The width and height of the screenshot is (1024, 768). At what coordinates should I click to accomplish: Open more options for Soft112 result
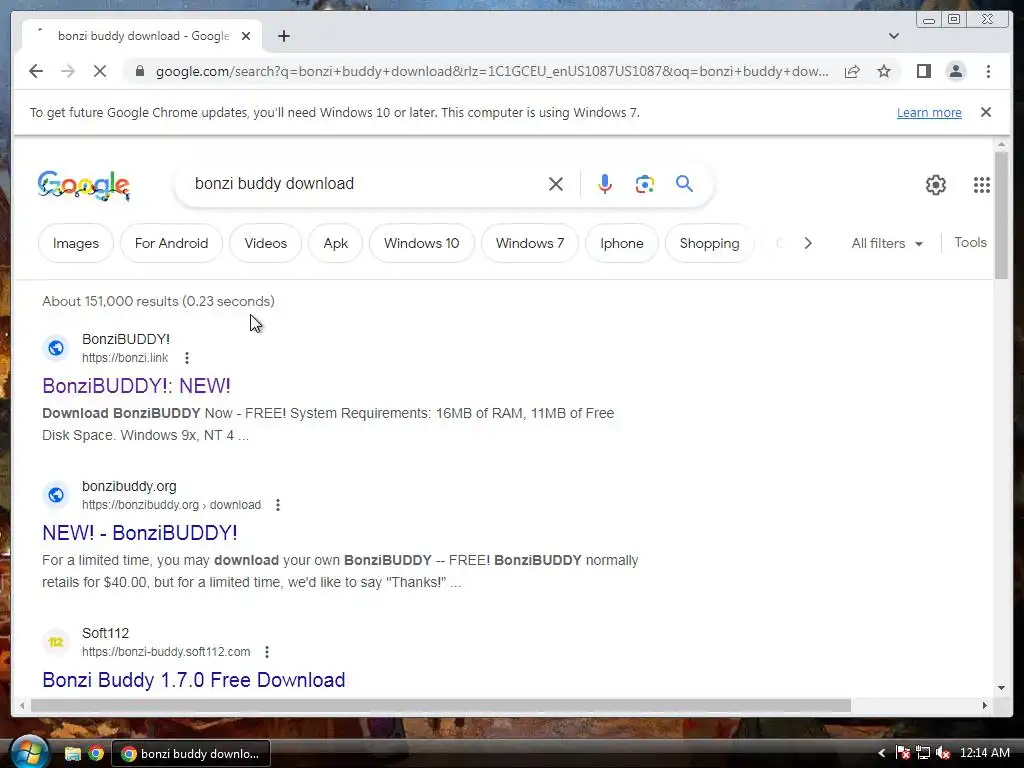(266, 652)
